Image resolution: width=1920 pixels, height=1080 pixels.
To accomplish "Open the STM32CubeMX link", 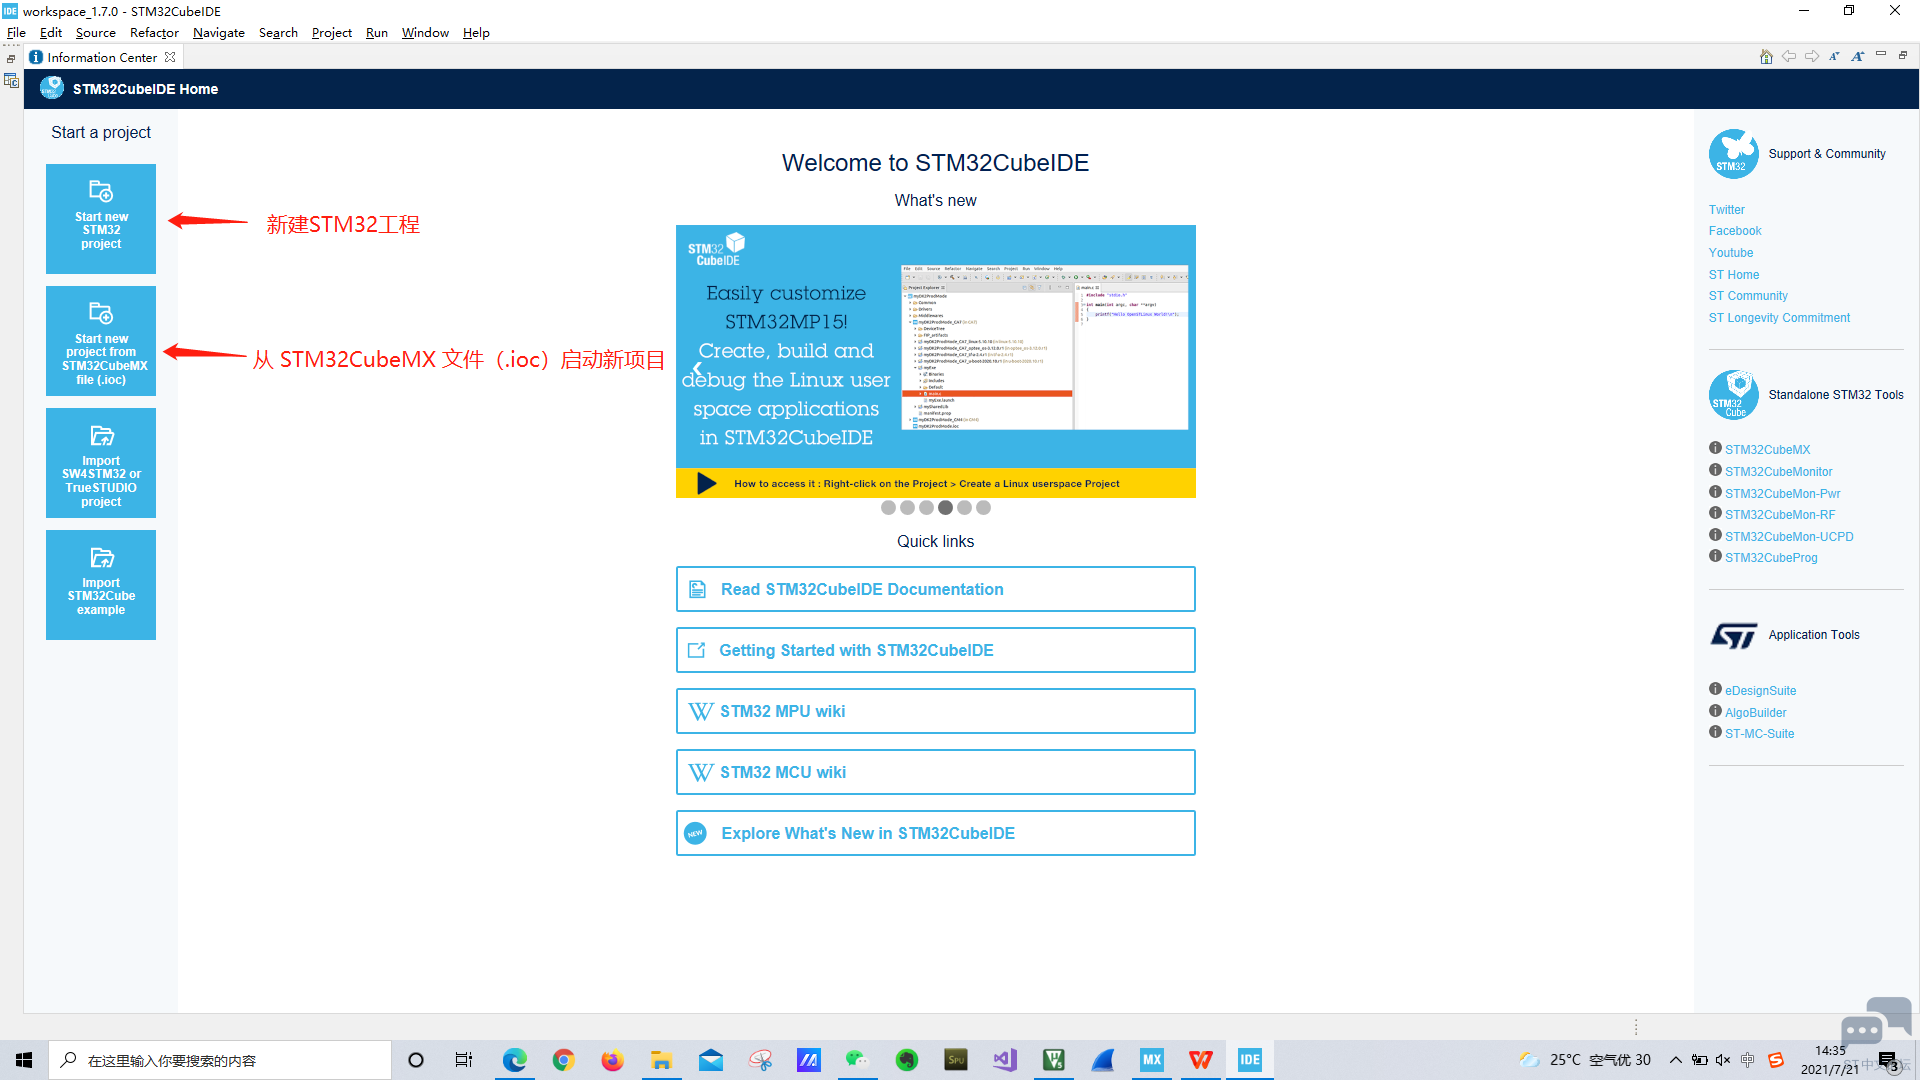I will pos(1767,450).
